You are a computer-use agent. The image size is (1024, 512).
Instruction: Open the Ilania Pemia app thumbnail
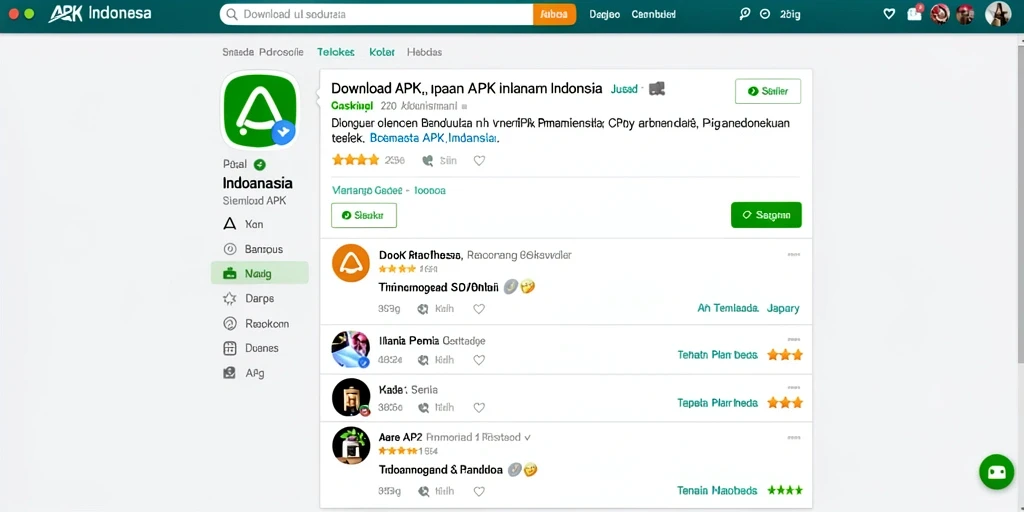[x=351, y=349]
